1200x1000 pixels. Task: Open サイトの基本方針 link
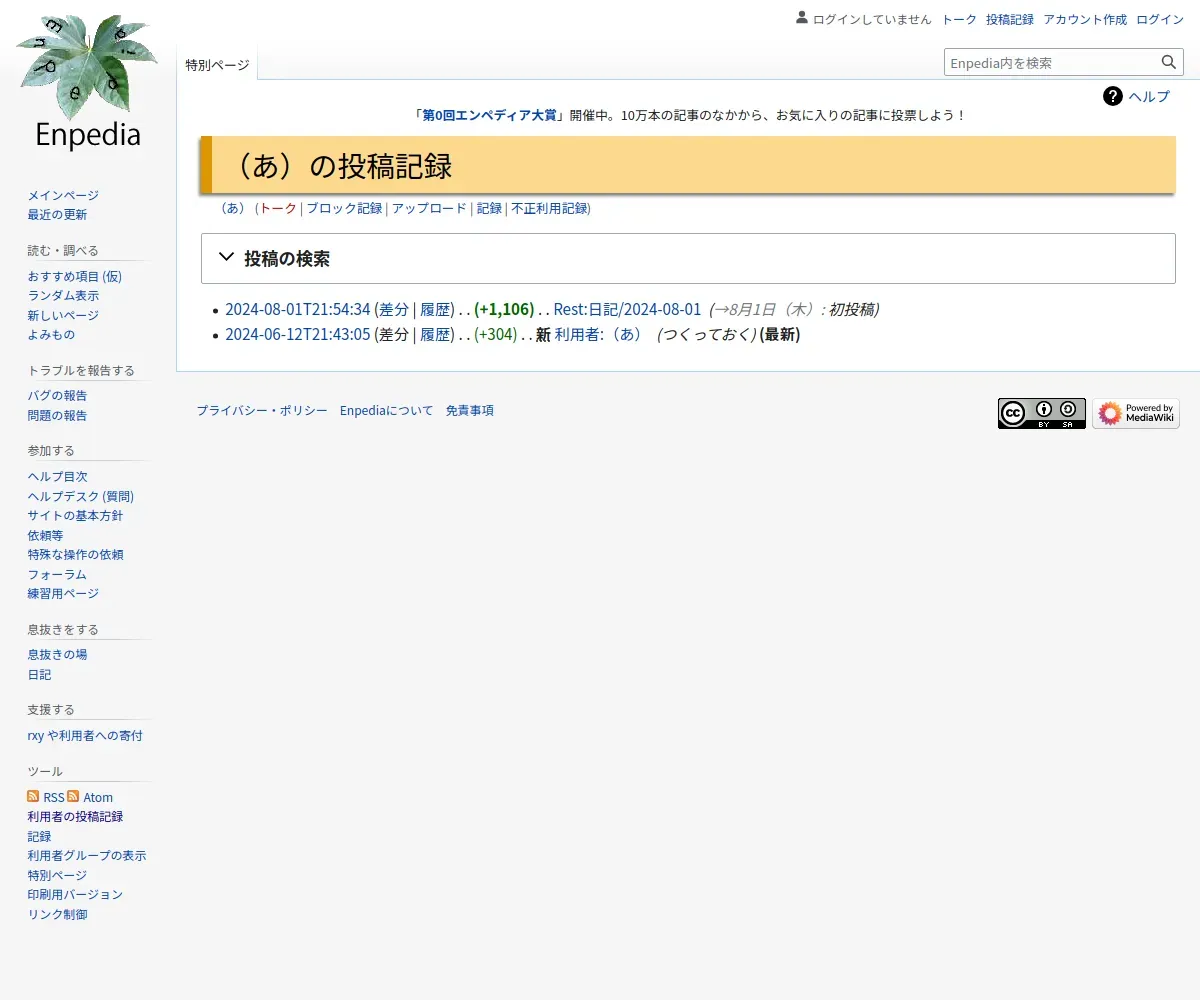75,515
